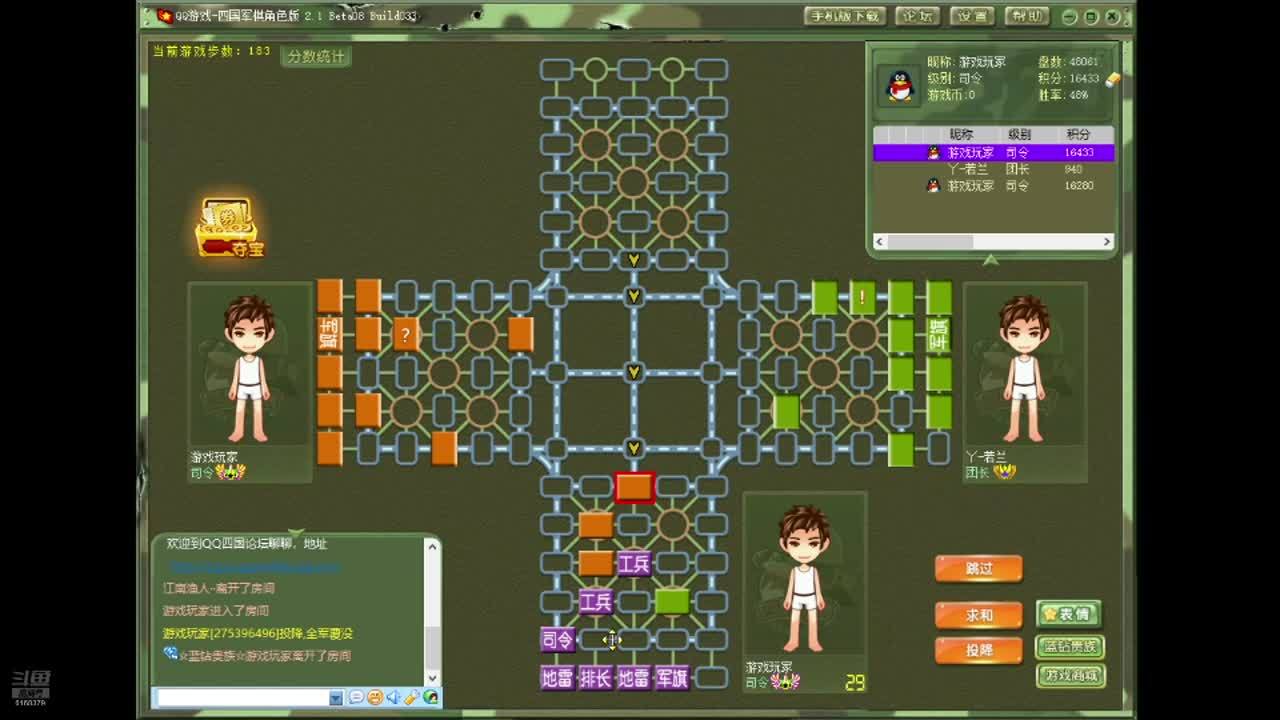Click the QQ penguin avatar in the profile panel

pyautogui.click(x=900, y=86)
